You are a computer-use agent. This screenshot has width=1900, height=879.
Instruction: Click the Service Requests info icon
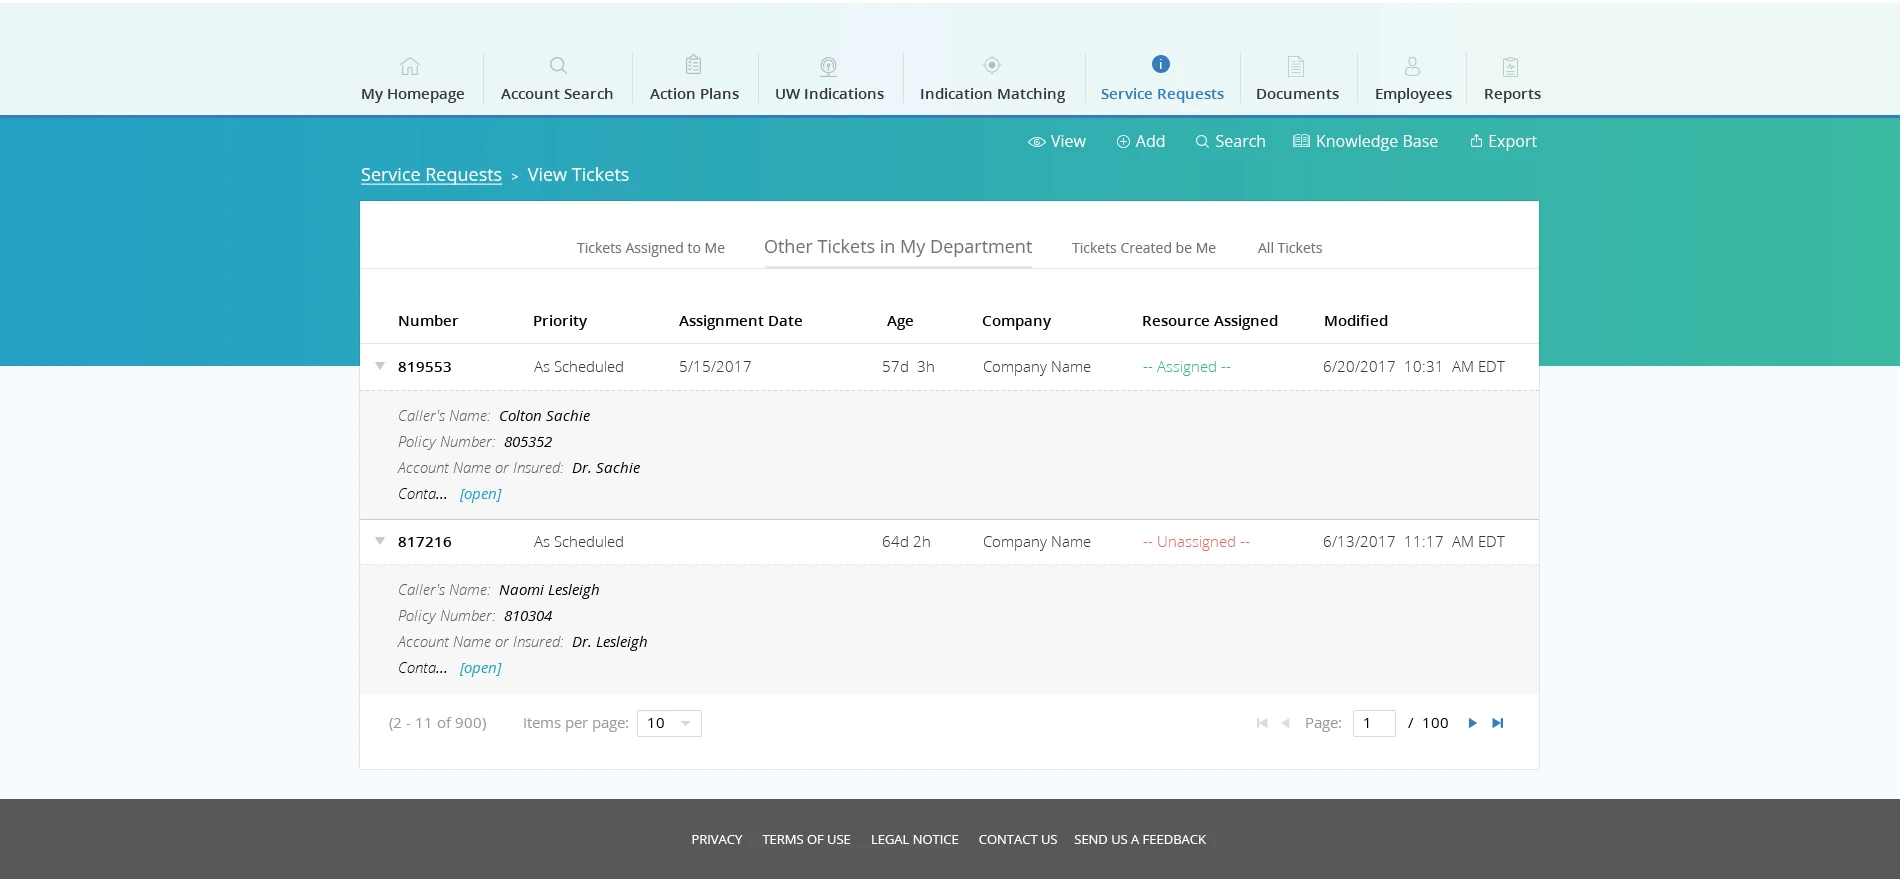[x=1161, y=64]
